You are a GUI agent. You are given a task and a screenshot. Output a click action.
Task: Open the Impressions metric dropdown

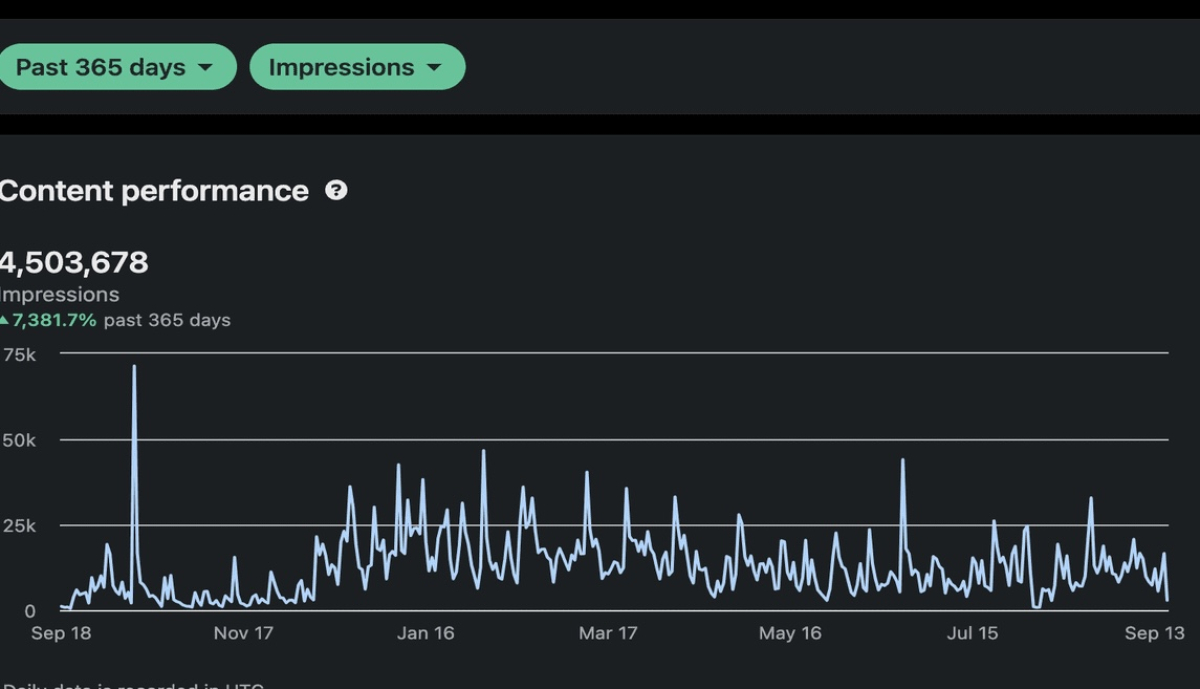[x=356, y=67]
